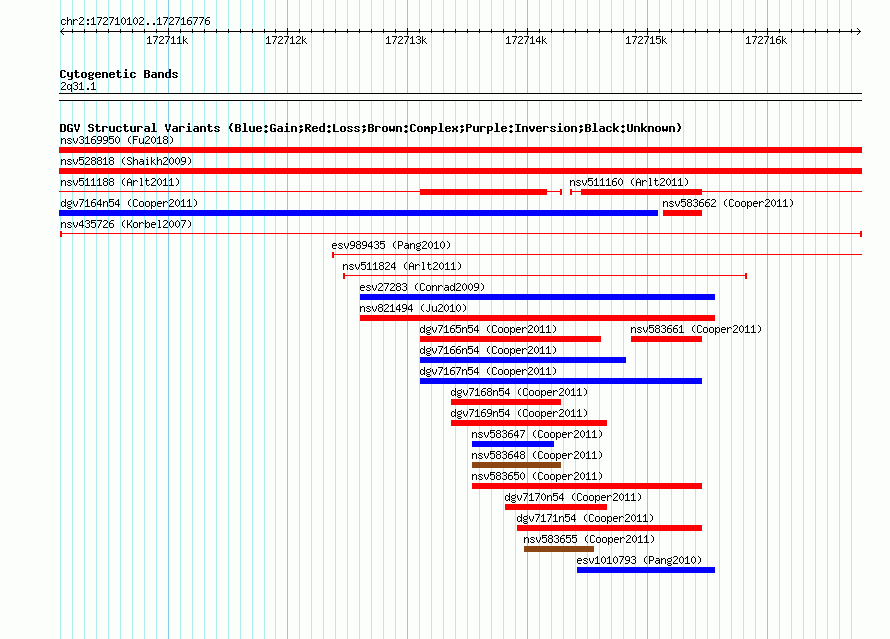Select the dgv7164n54 (Cooper2011) label

(129, 203)
